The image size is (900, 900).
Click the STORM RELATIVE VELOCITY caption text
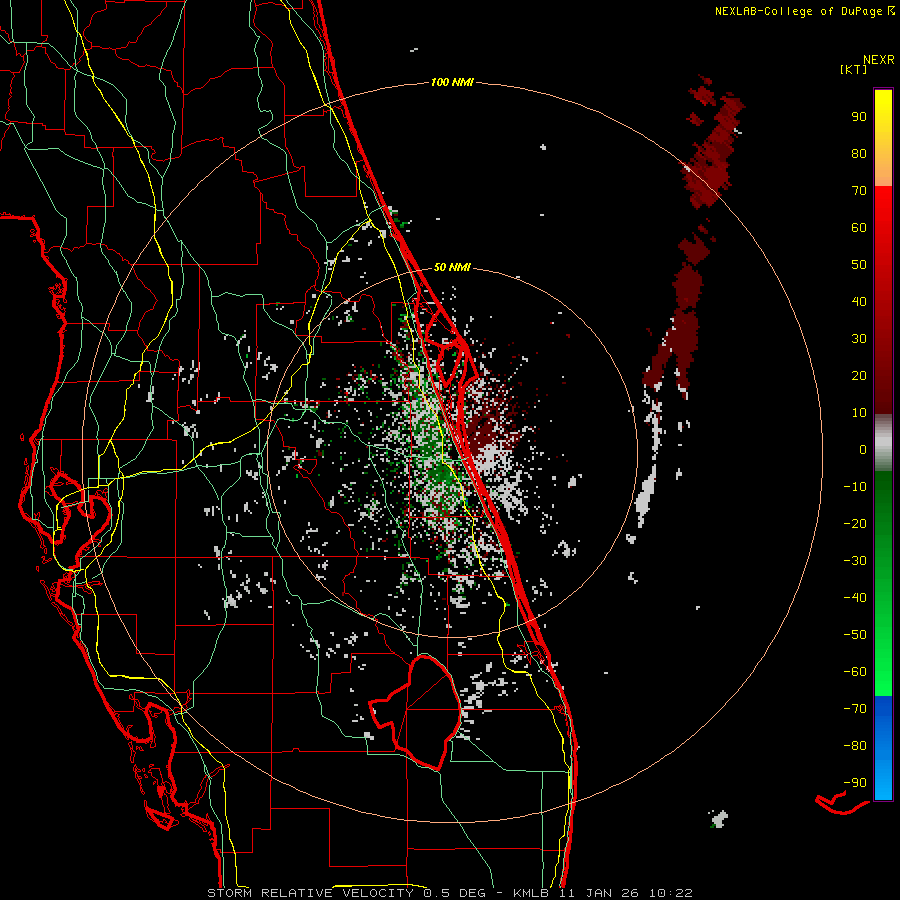310,893
